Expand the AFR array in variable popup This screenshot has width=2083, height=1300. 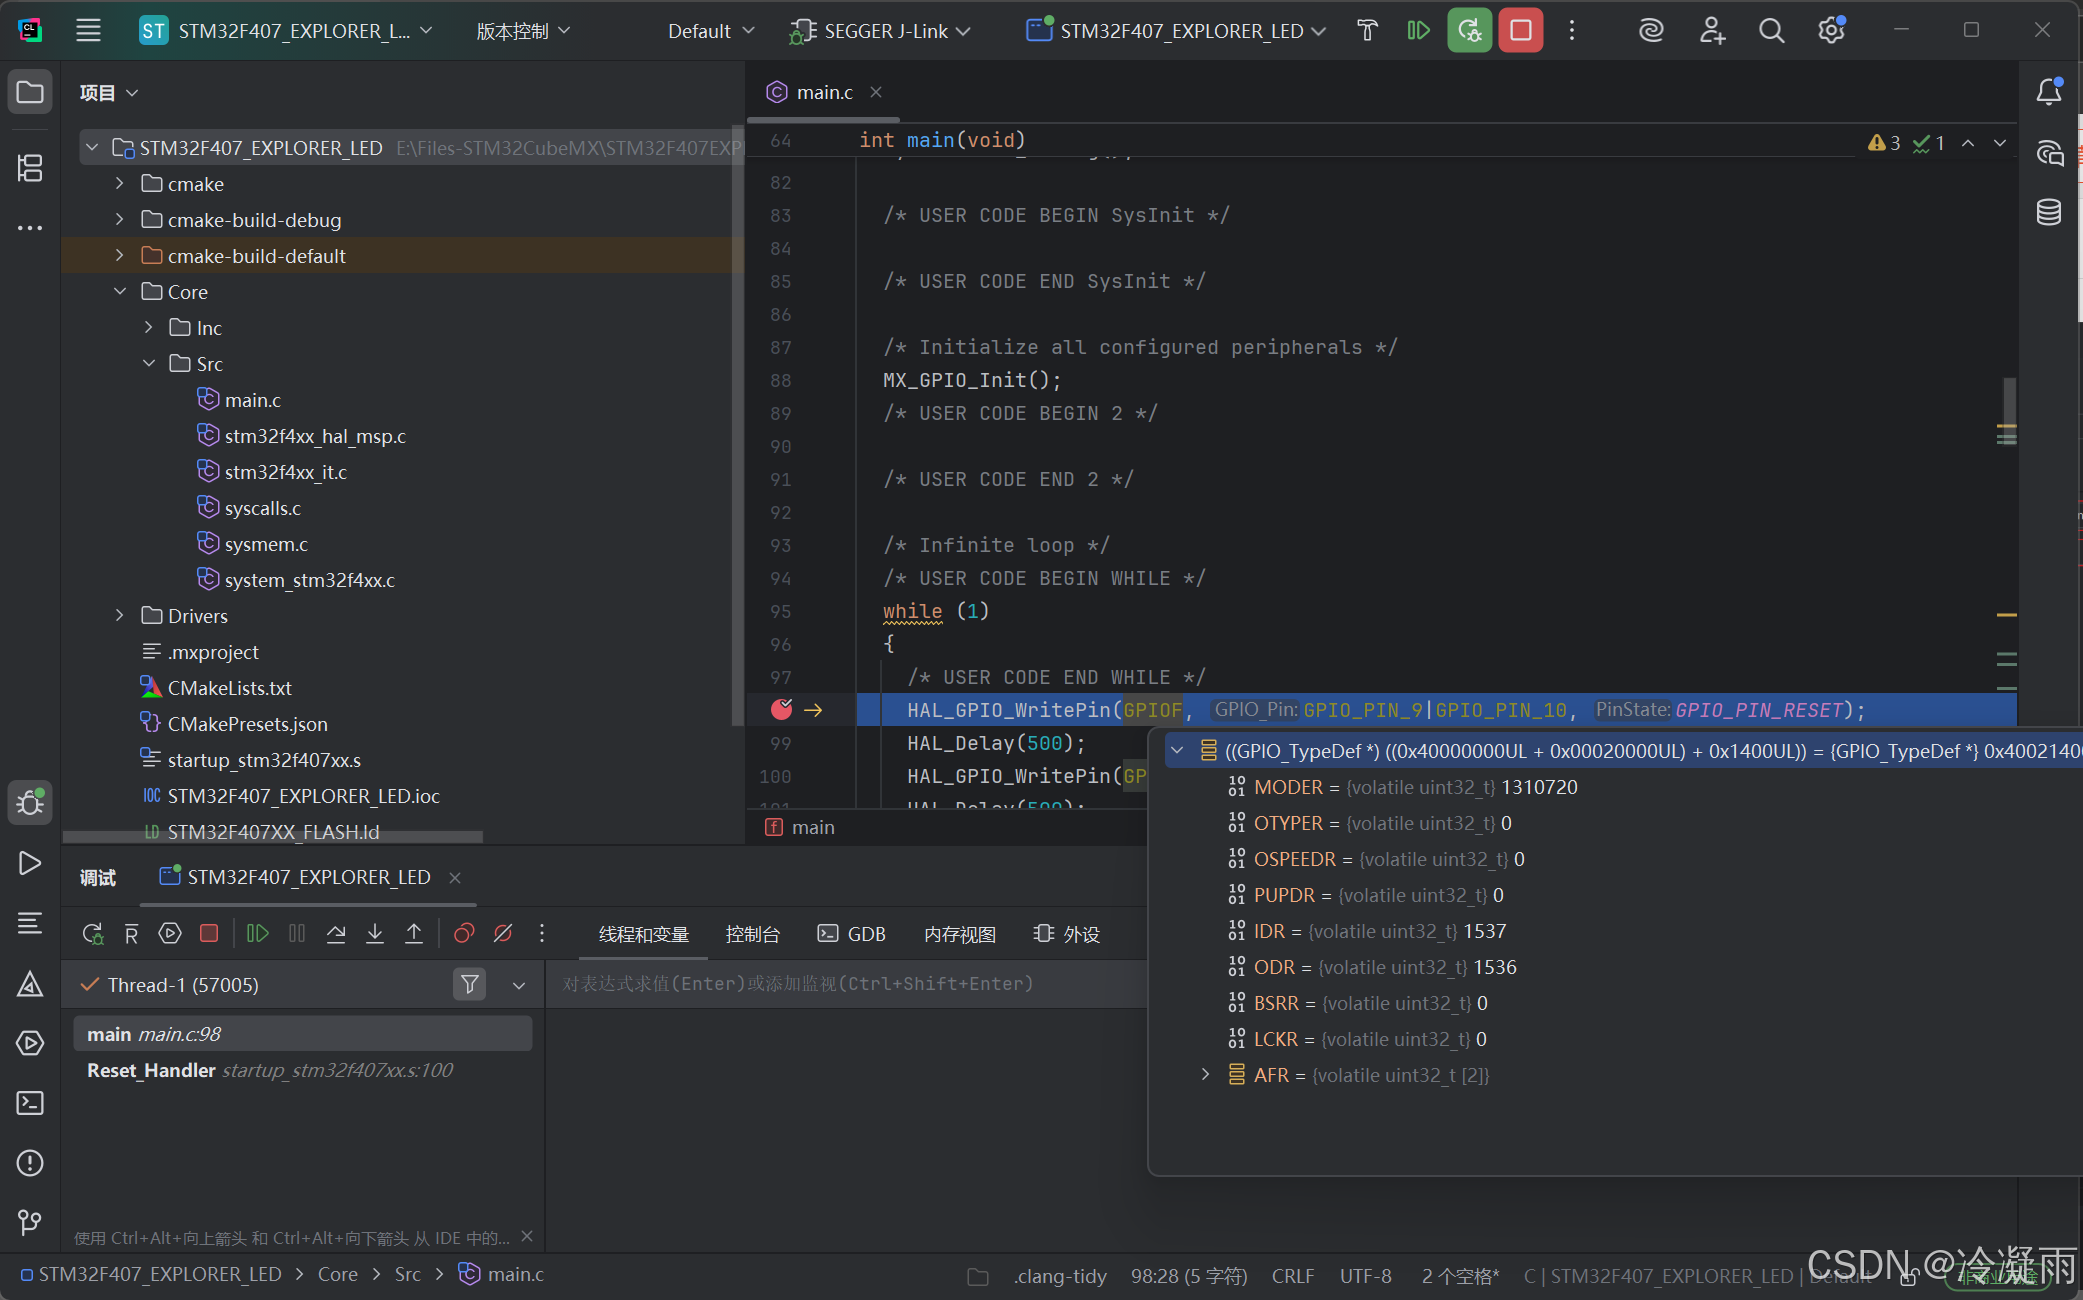(1205, 1075)
